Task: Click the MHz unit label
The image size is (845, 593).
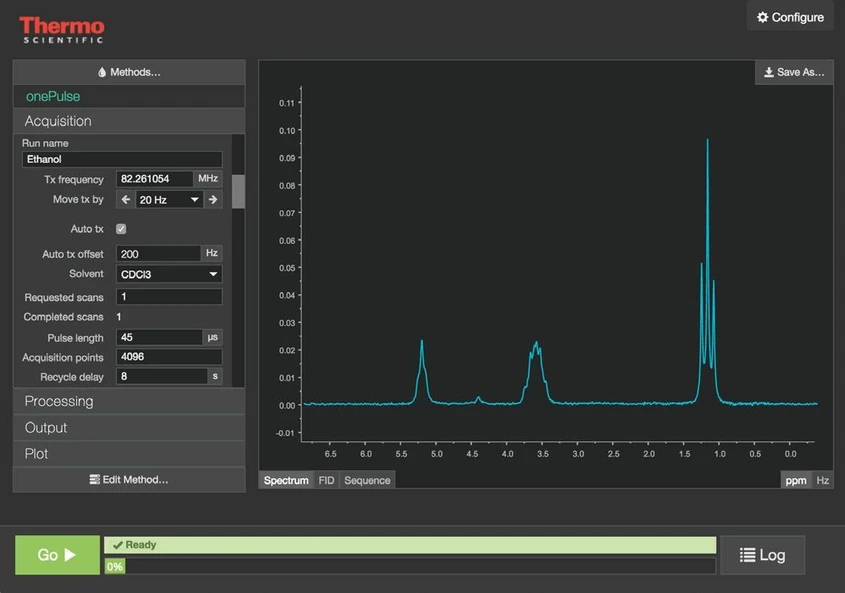Action: click(208, 178)
